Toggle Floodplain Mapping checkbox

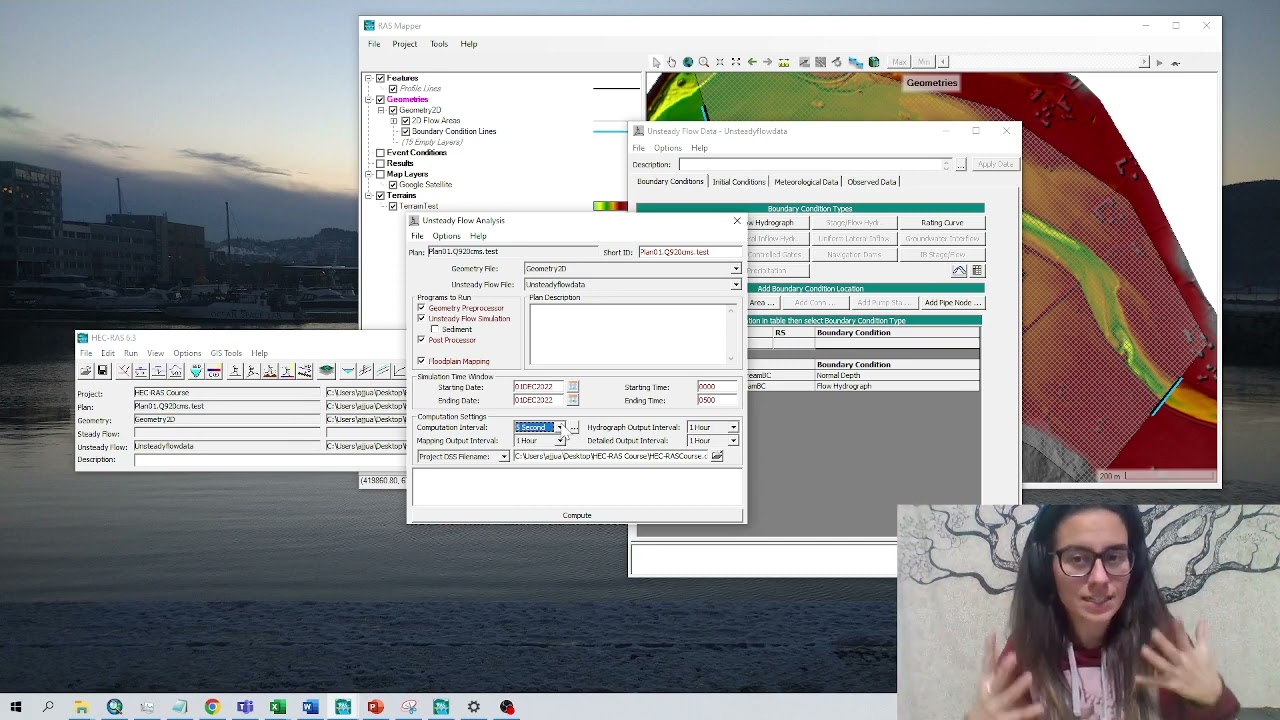(421, 361)
